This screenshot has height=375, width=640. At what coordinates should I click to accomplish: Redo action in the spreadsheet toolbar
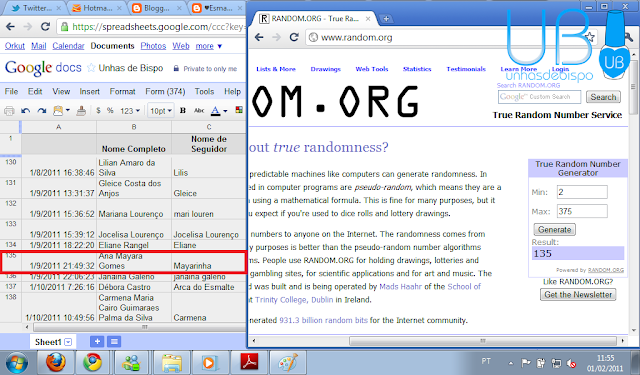point(42,111)
